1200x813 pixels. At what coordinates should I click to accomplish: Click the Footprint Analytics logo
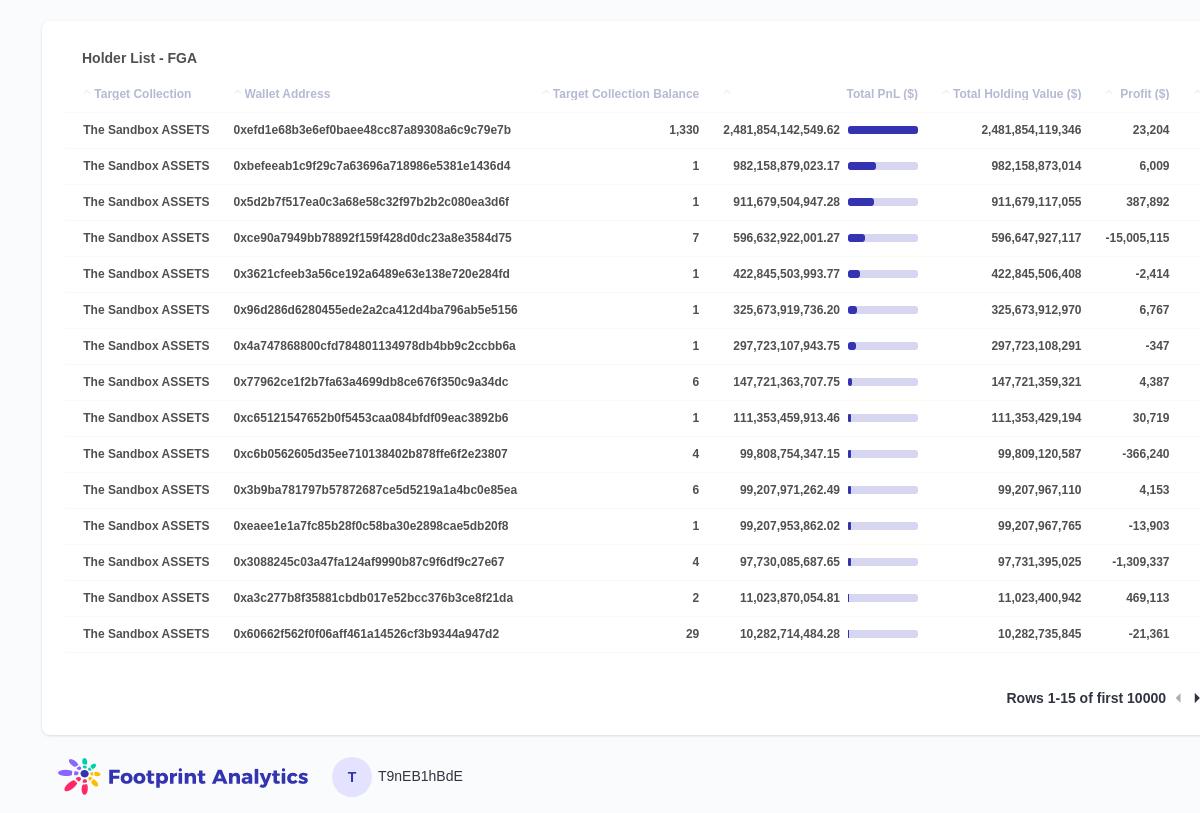(x=183, y=777)
